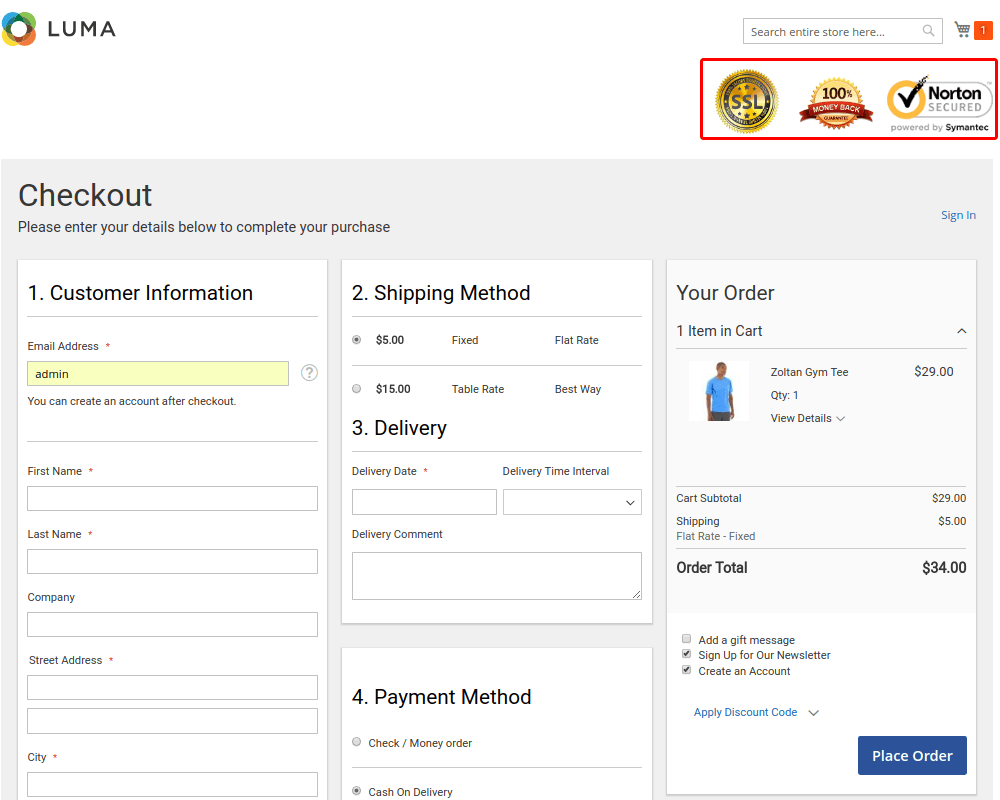Screen dimensions: 1000x800
Task: Open the shopping cart icon
Action: [963, 30]
